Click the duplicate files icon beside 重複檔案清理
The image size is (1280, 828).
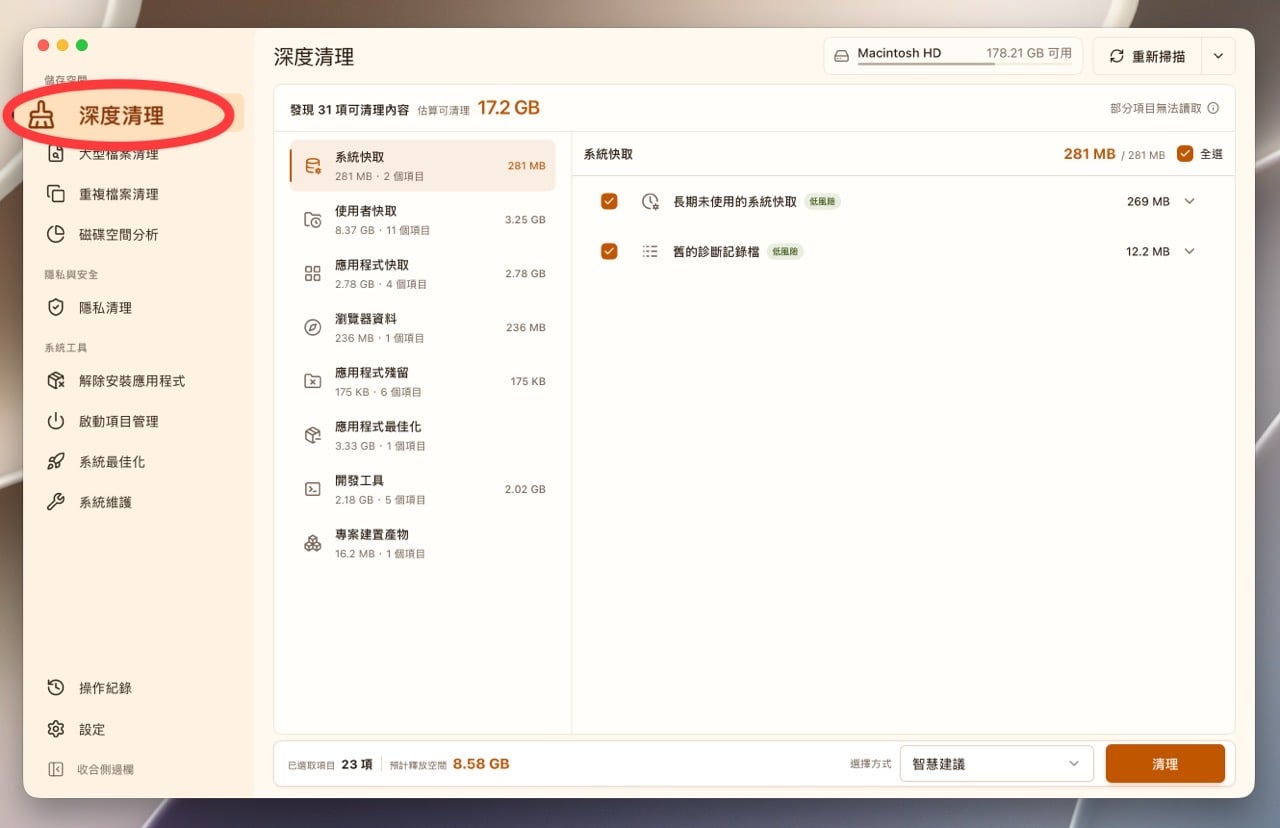56,194
